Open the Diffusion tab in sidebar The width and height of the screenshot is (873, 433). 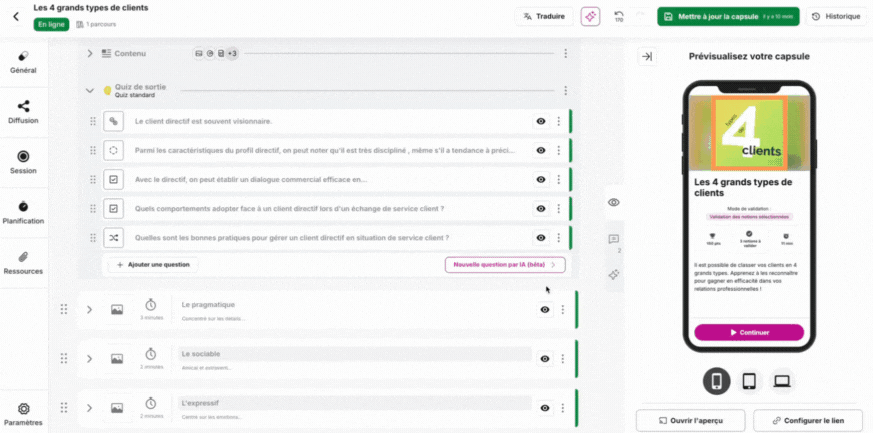point(23,111)
